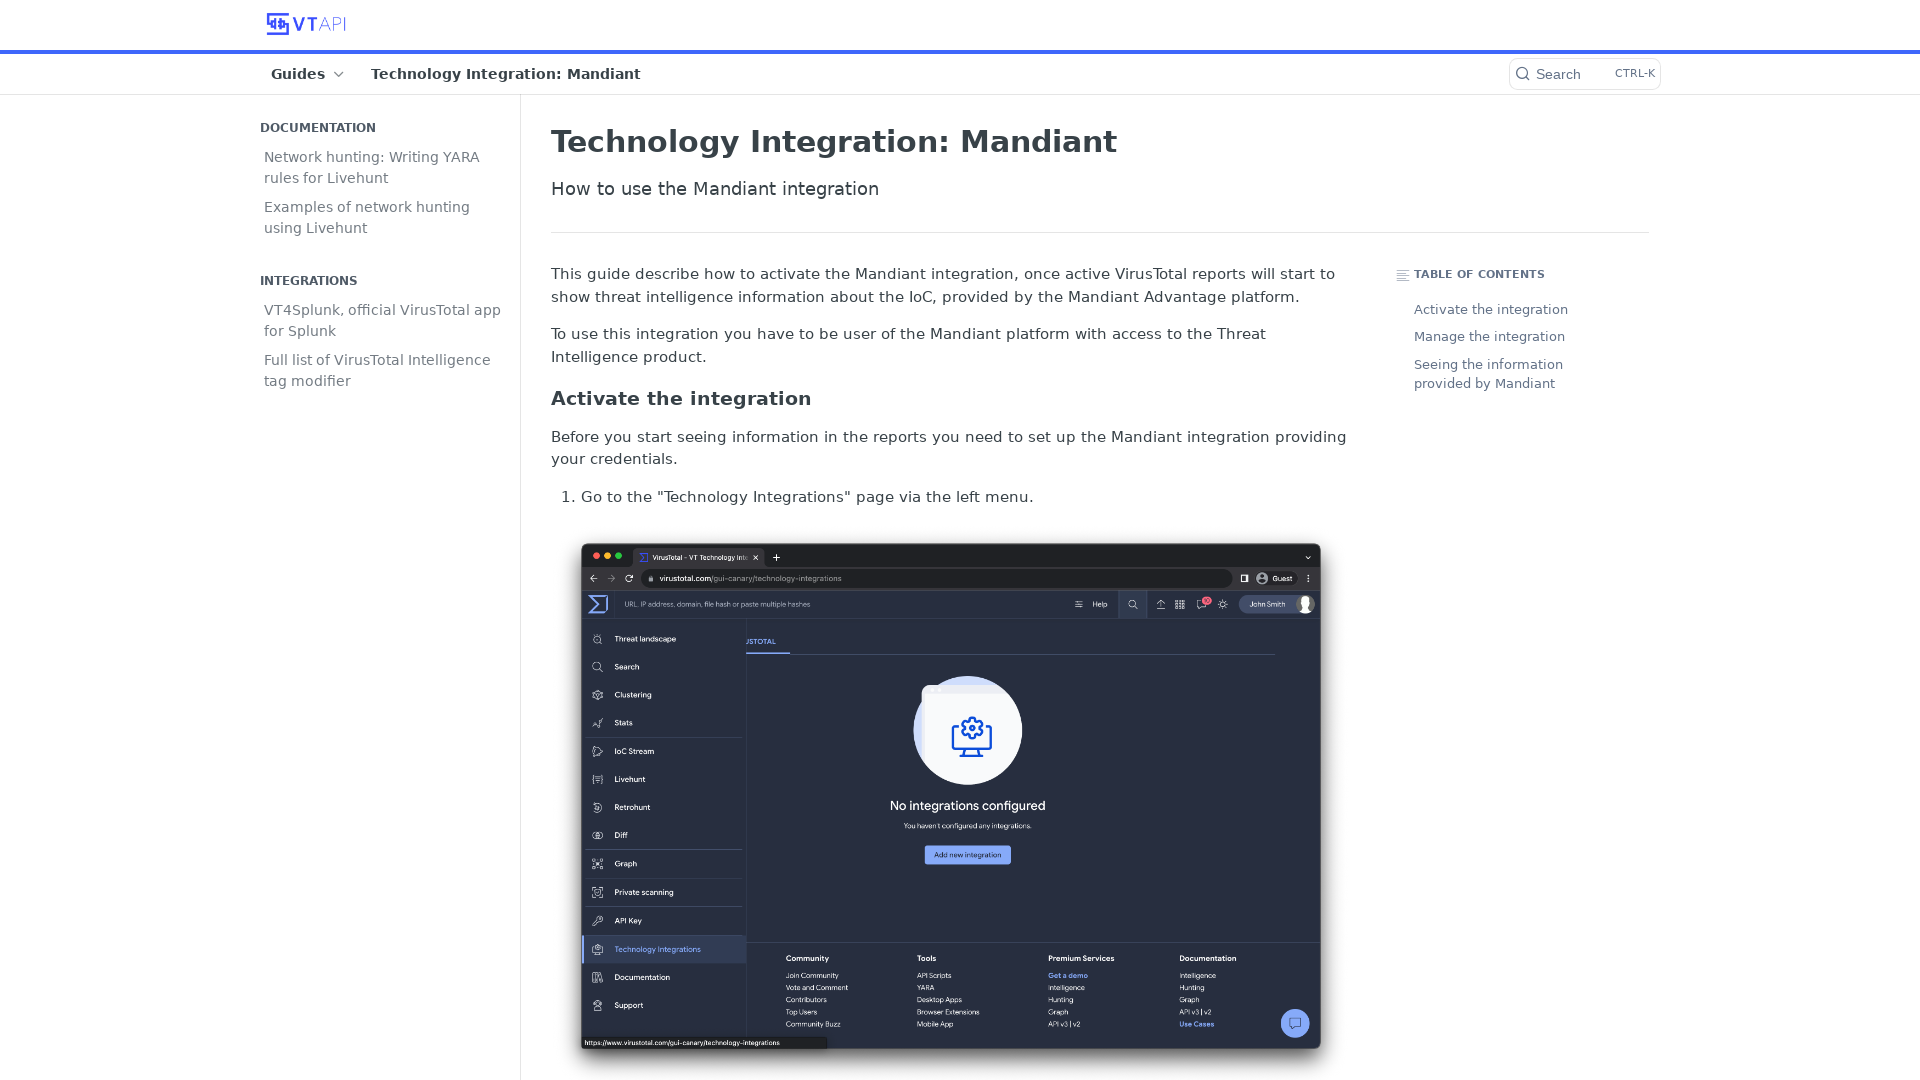Screen dimensions: 1920x1080
Task: Open the Search with CTRL-K input field
Action: 1584,73
